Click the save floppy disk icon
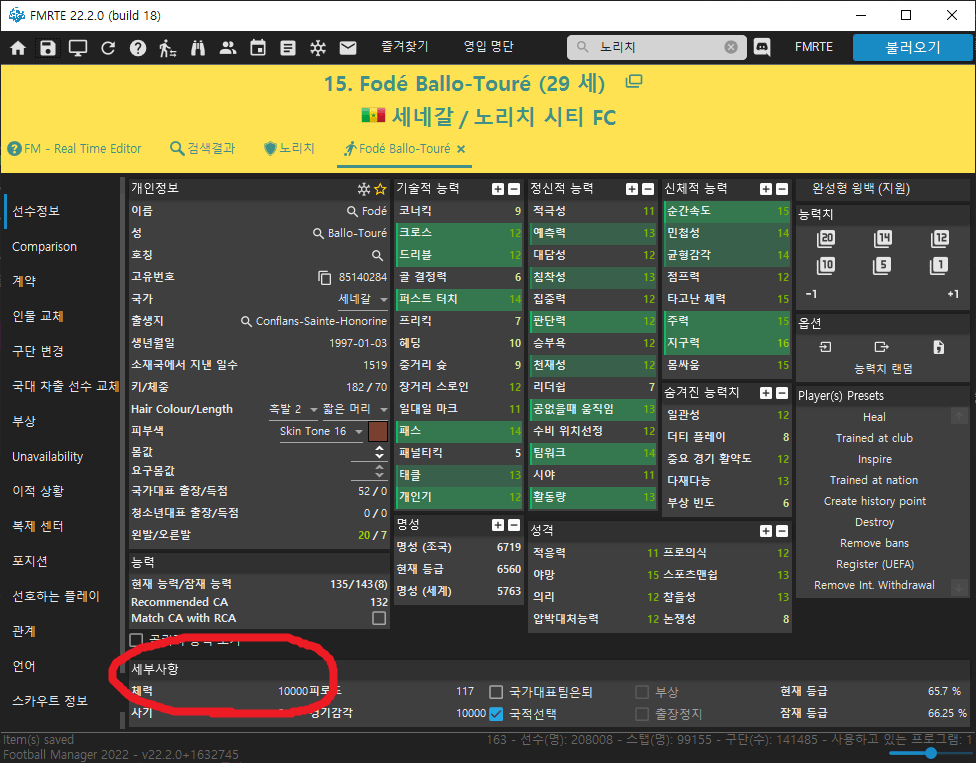The width and height of the screenshot is (976, 763). click(x=48, y=48)
